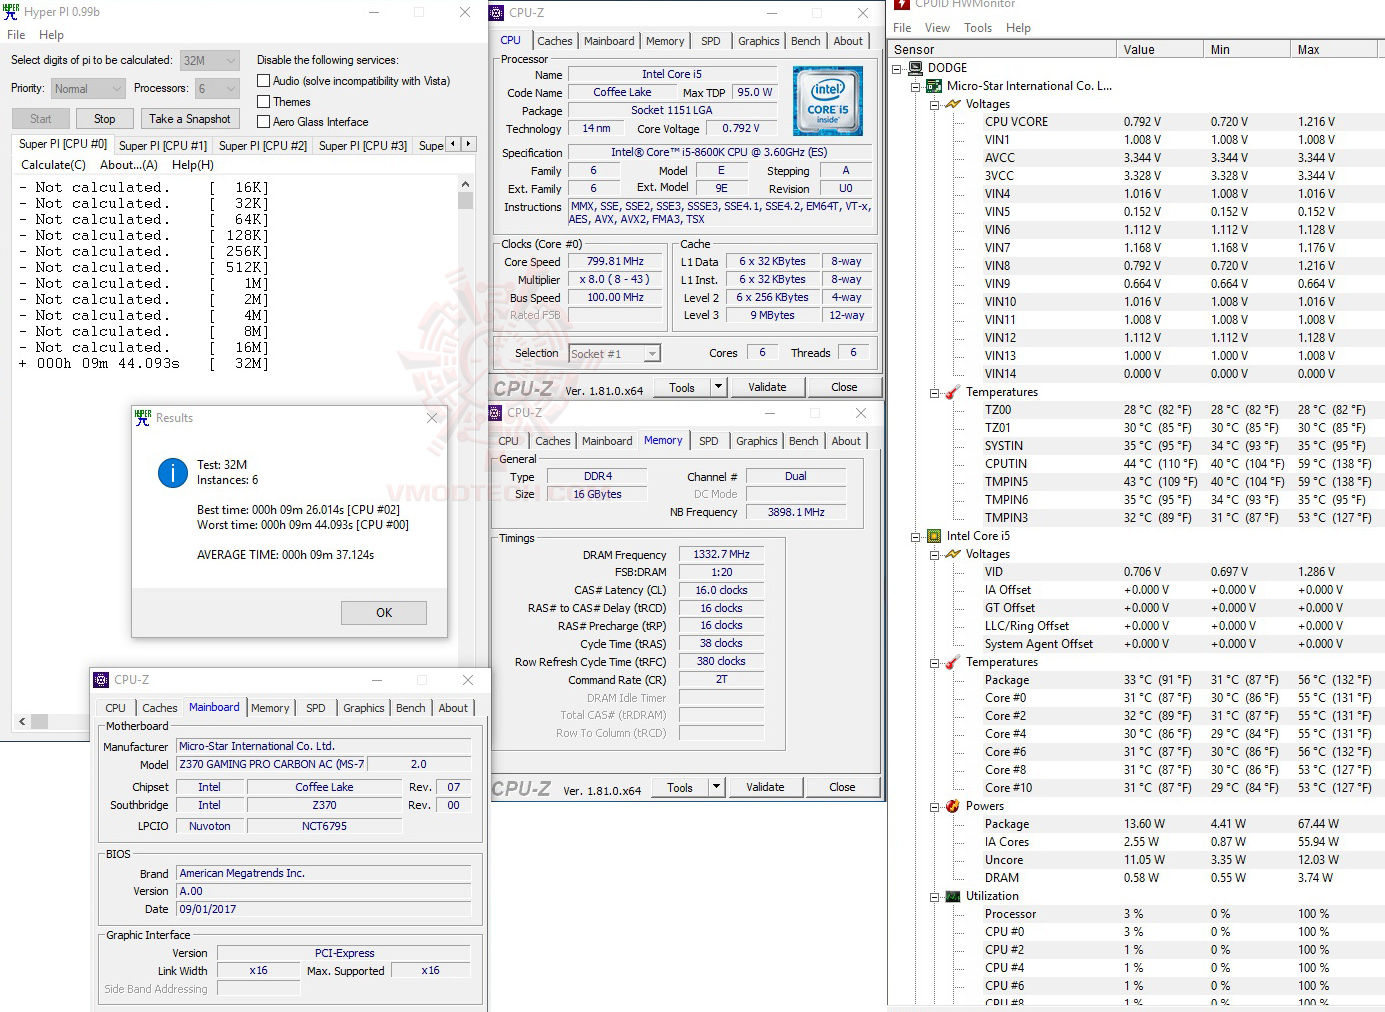Toggle the Themes service checkbox
The height and width of the screenshot is (1012, 1385).
[264, 102]
